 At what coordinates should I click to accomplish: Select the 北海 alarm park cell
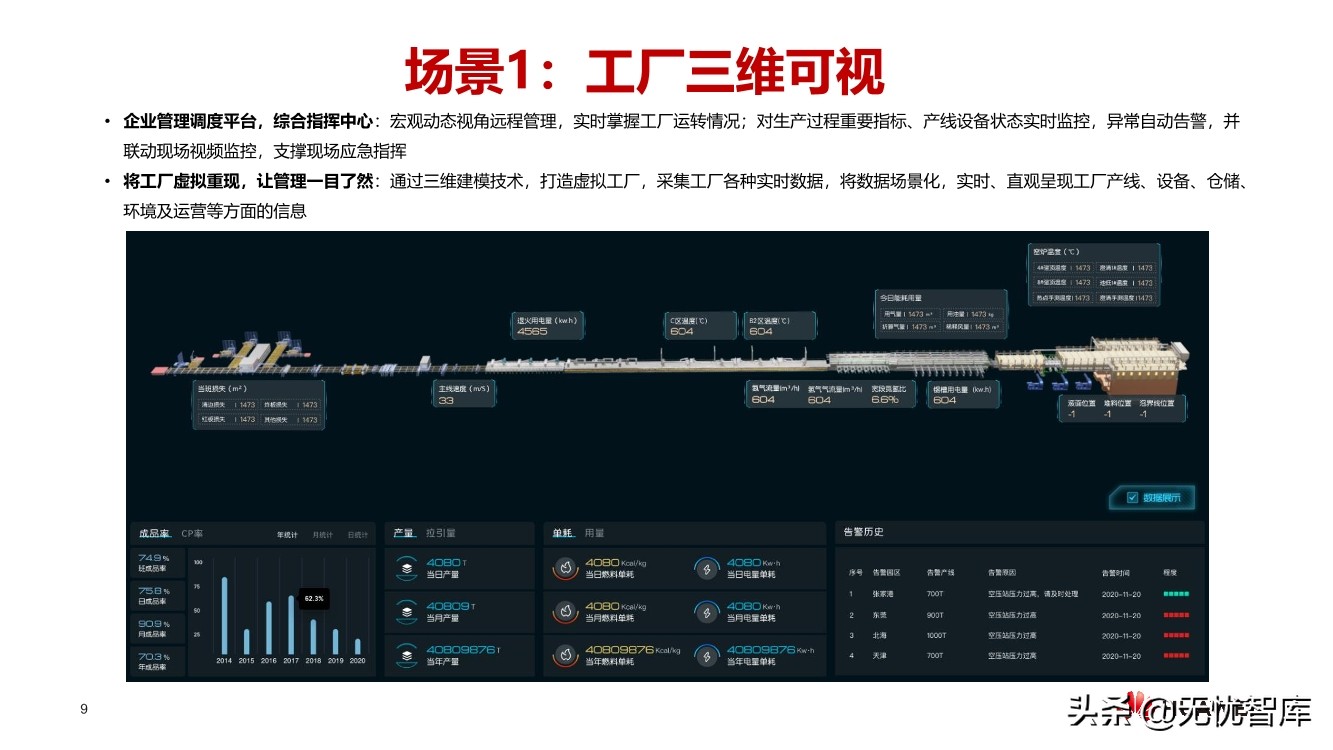[x=878, y=635]
